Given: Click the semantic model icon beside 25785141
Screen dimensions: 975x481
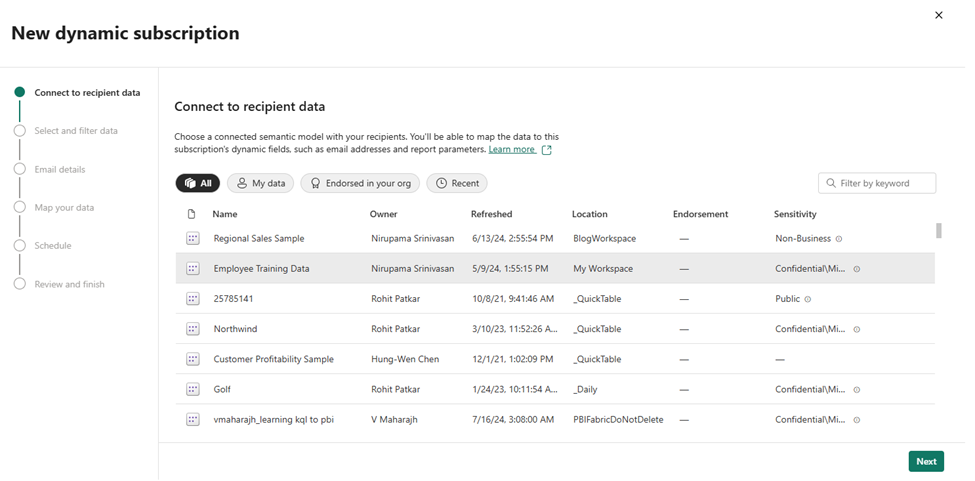Looking at the screenshot, I should 193,299.
